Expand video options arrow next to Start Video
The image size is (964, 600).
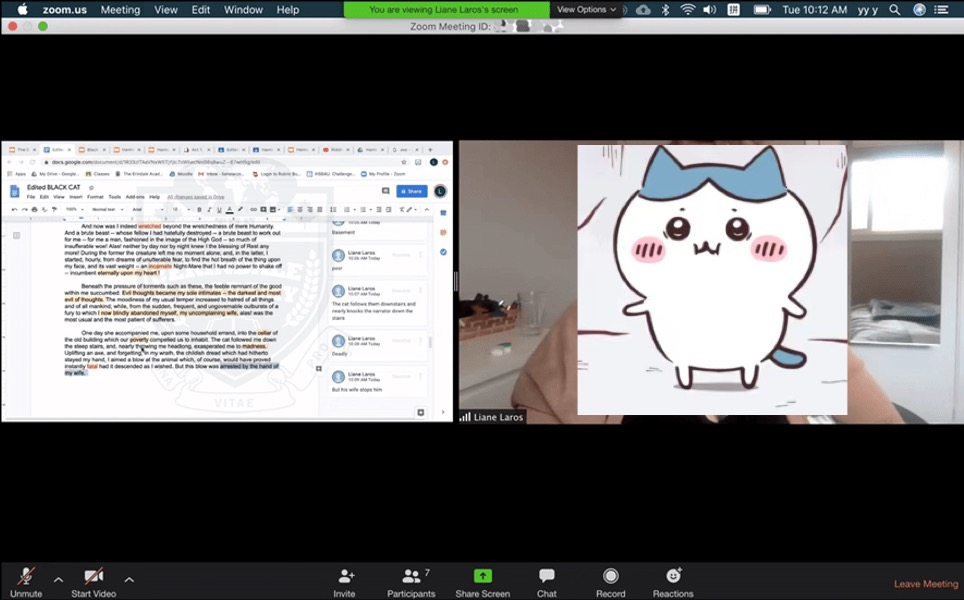129,579
